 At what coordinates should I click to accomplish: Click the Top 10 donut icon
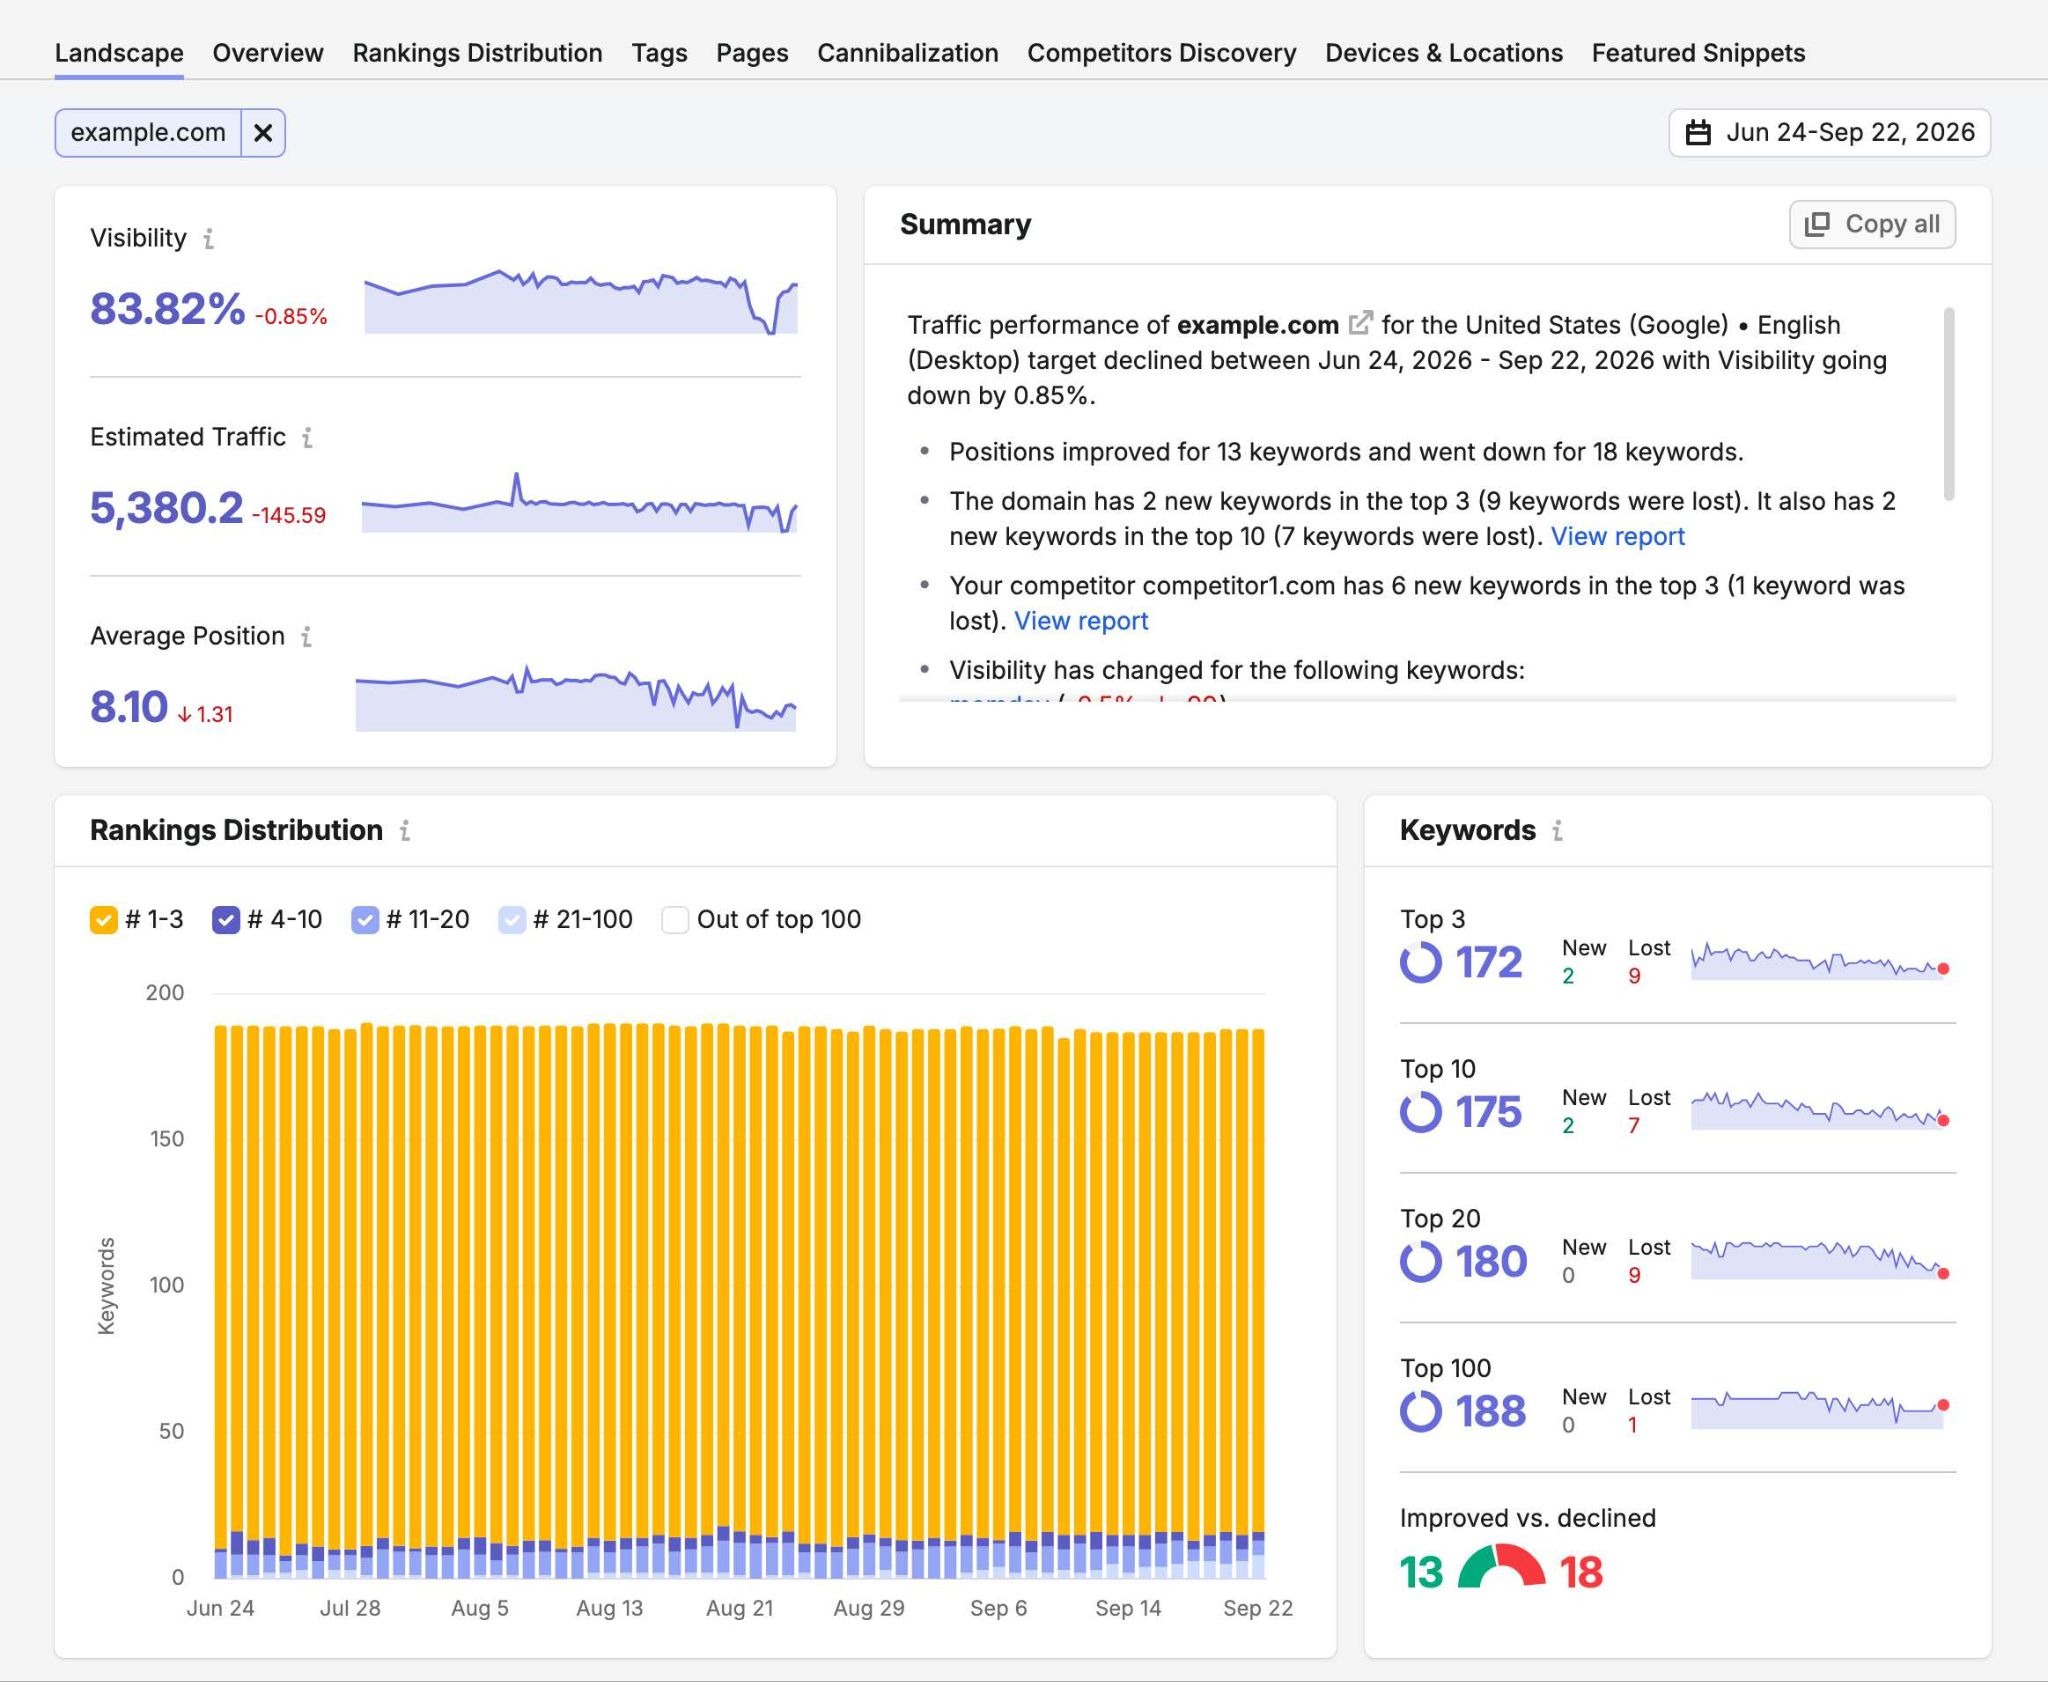coord(1421,1112)
